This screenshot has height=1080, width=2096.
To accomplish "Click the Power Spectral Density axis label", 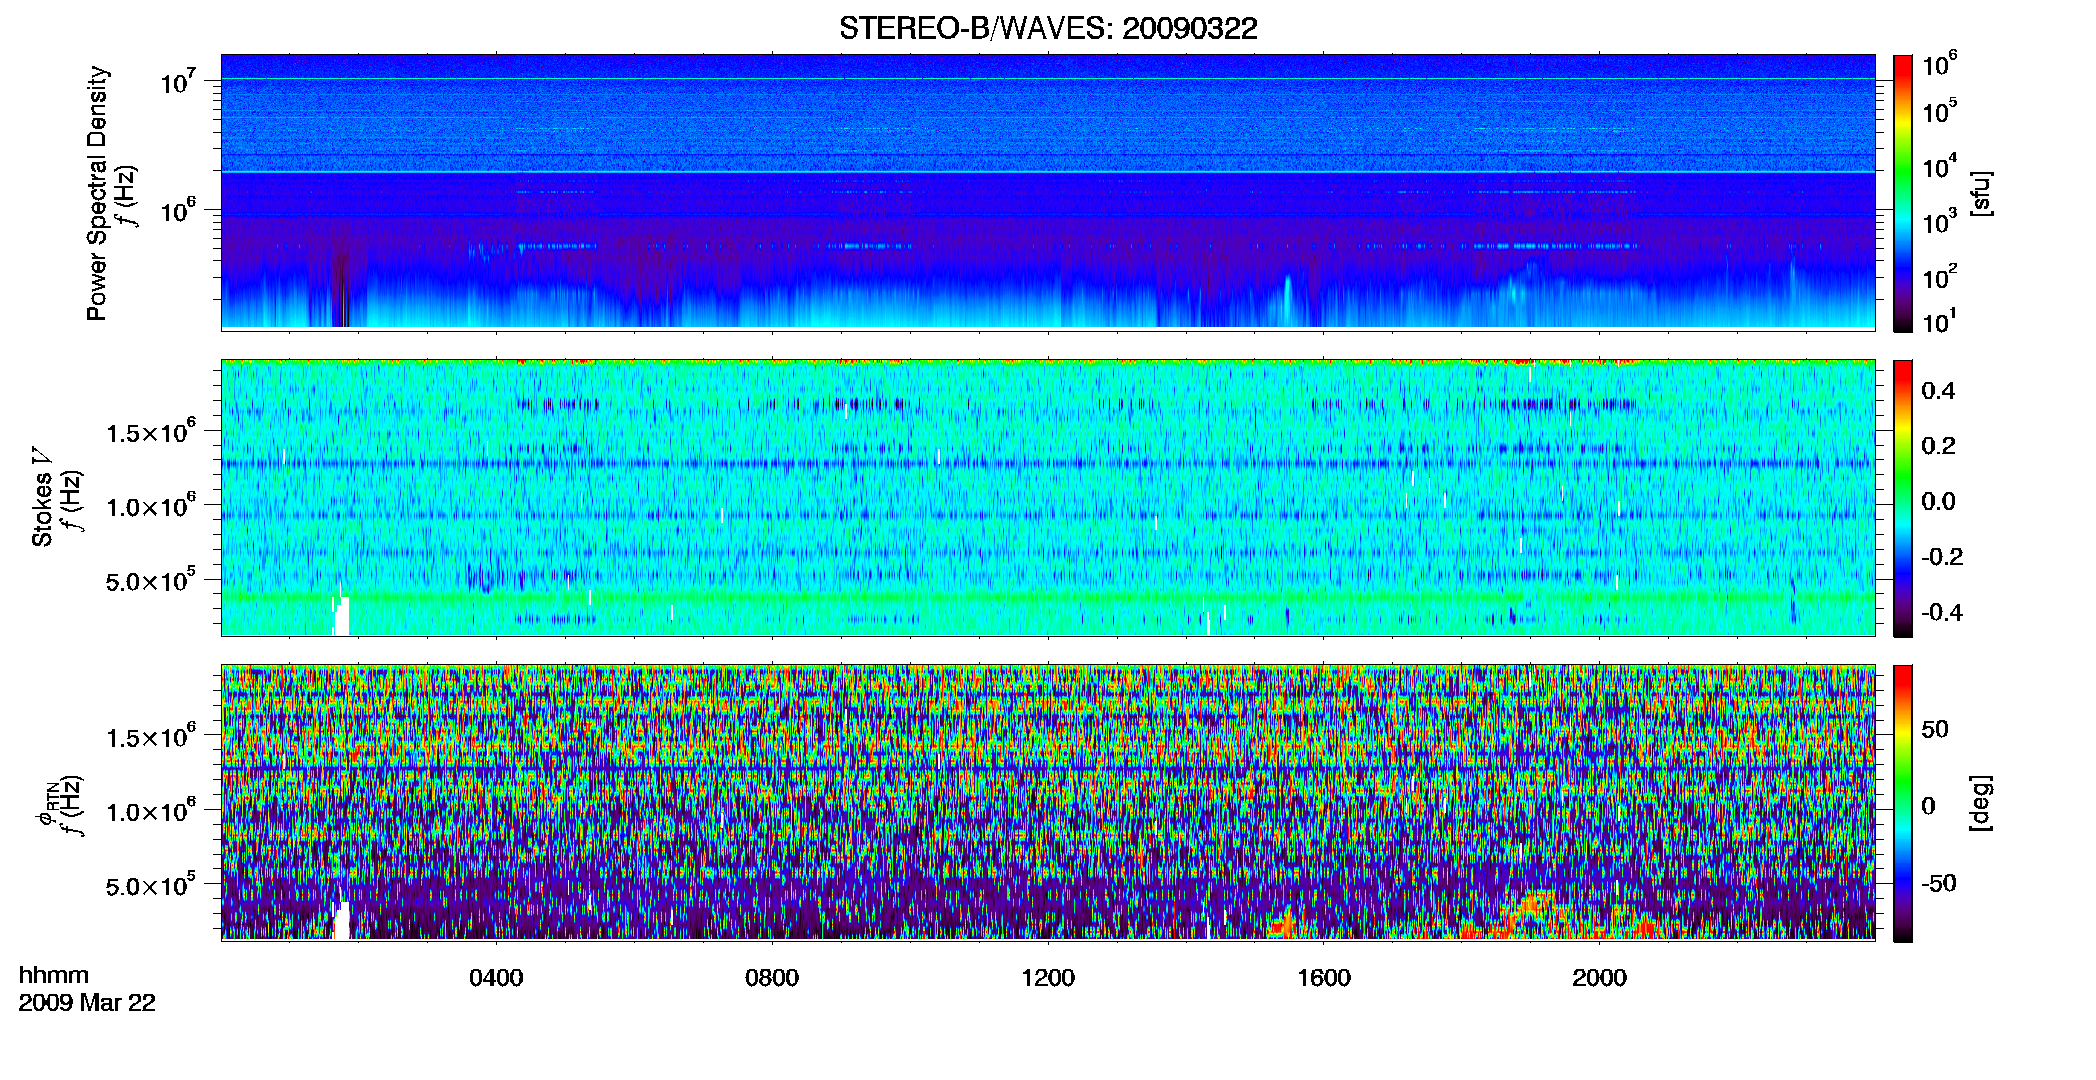I will (x=96, y=193).
